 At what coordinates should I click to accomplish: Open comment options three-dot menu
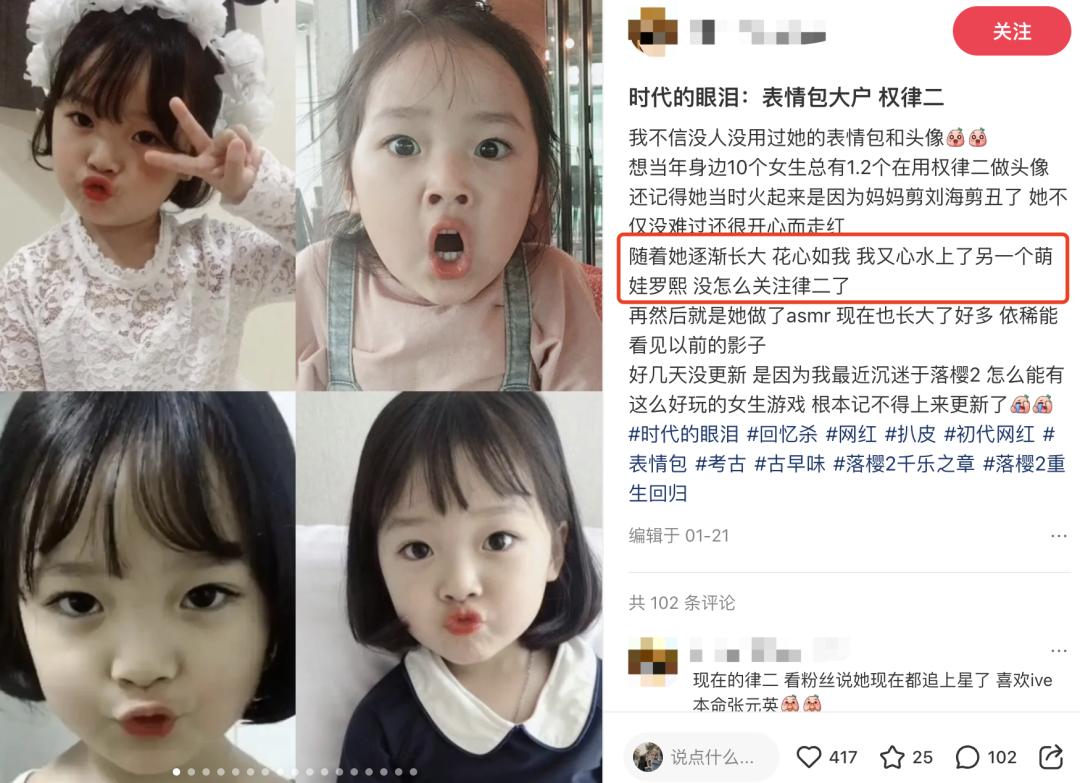point(1059,650)
